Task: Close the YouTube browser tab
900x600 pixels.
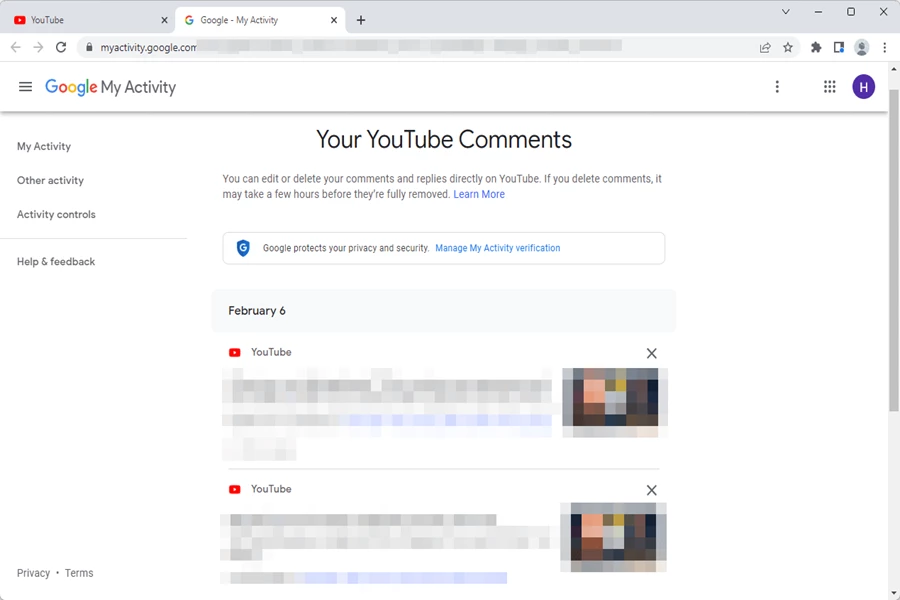Action: [164, 20]
